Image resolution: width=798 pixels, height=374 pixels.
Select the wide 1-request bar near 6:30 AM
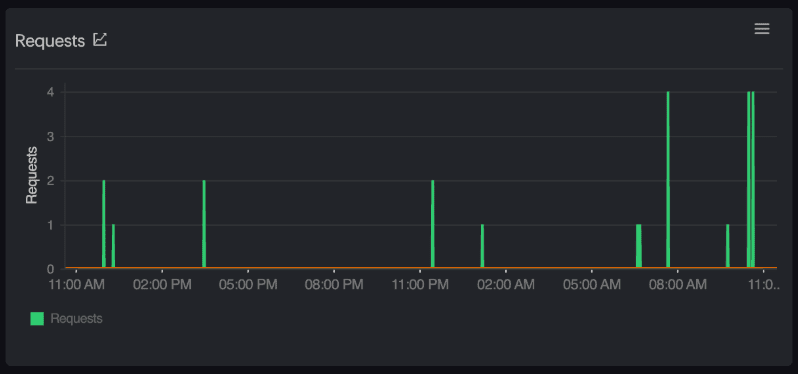(x=639, y=246)
